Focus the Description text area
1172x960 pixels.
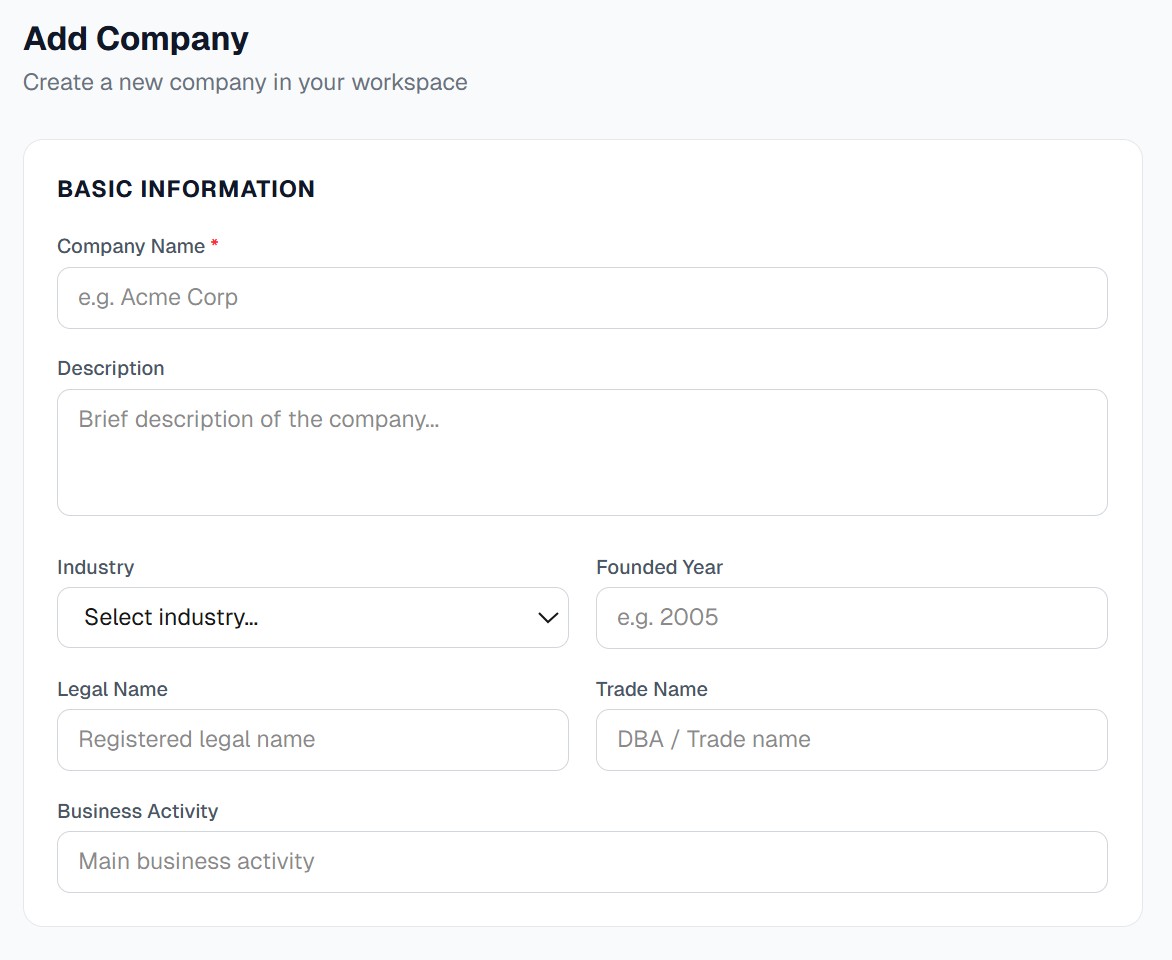click(582, 452)
